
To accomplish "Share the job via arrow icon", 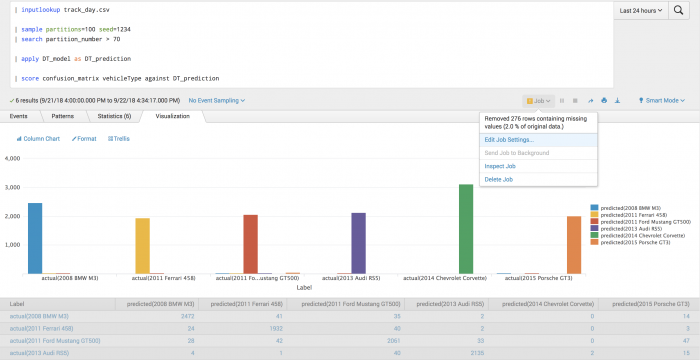I will [591, 101].
